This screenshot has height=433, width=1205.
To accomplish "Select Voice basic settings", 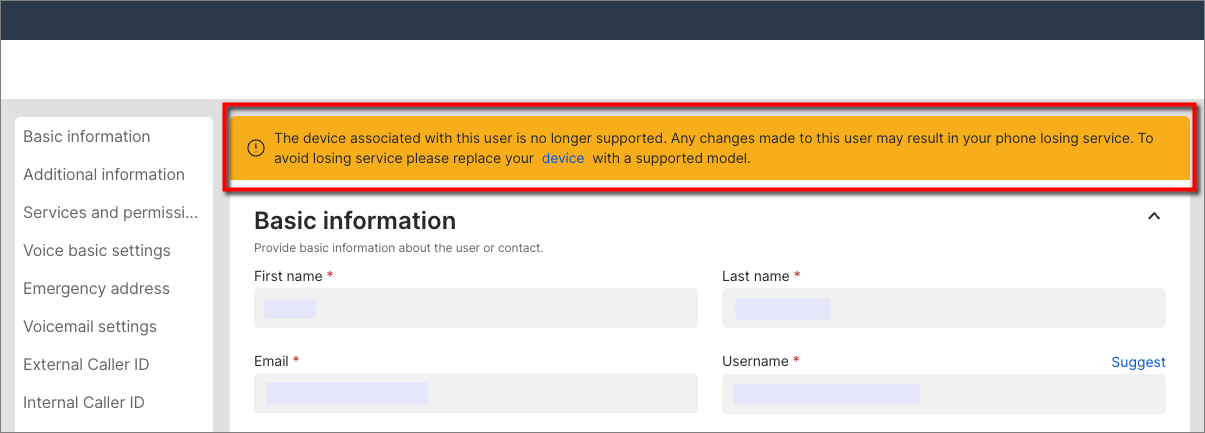I will 97,251.
